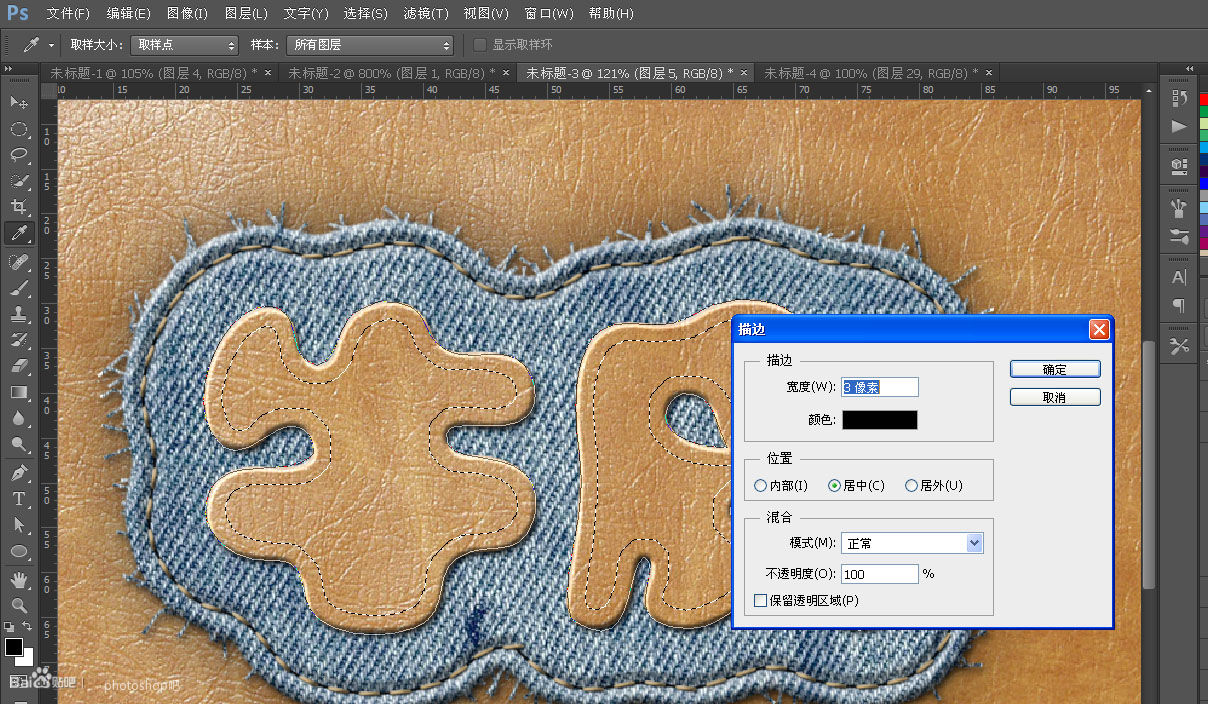This screenshot has width=1208, height=704.
Task: Close the 未标题-3 document tab
Action: [743, 73]
